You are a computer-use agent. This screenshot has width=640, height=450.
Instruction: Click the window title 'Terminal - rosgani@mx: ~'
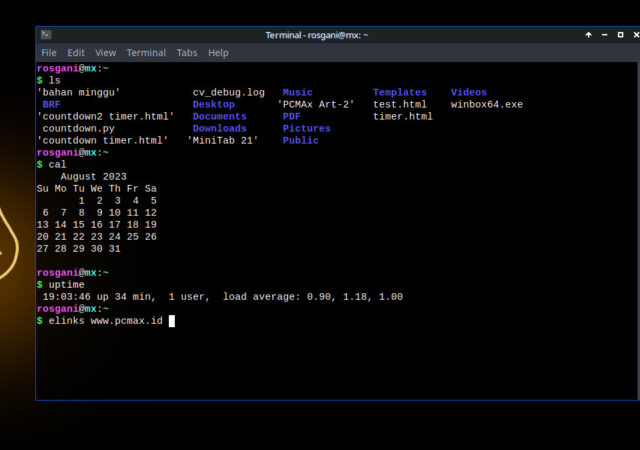(x=316, y=35)
